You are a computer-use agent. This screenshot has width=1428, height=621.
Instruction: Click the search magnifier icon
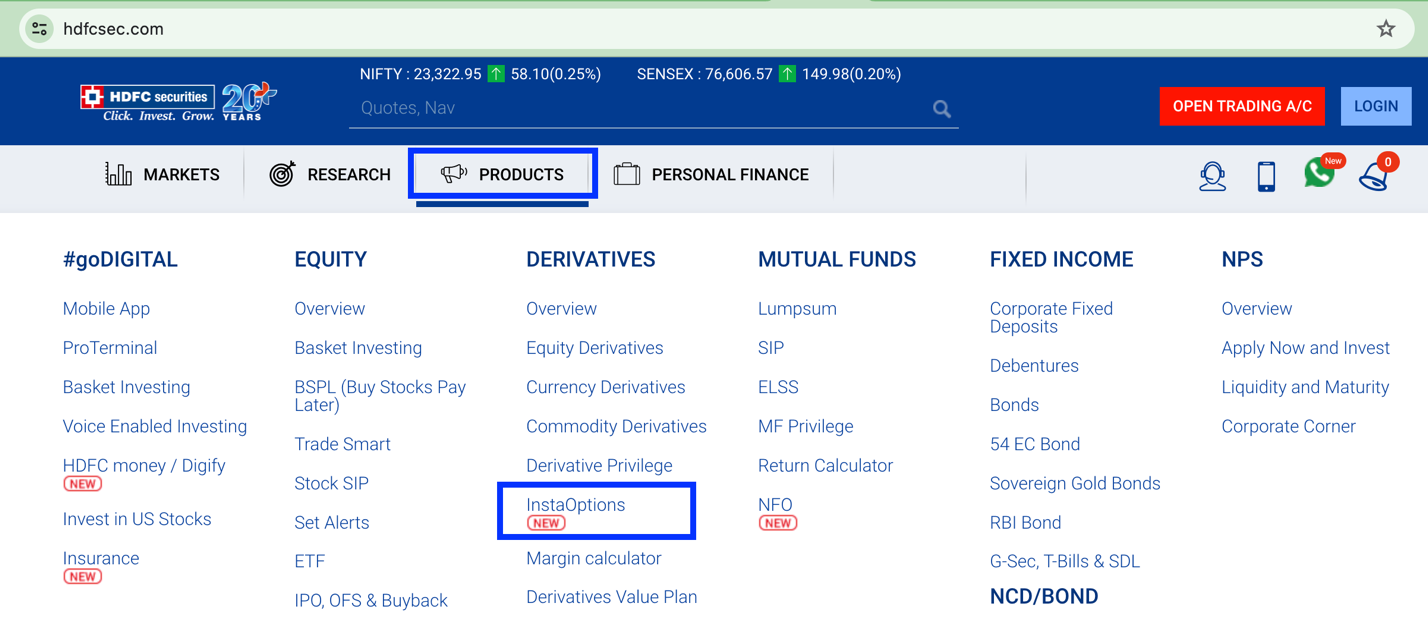click(941, 109)
